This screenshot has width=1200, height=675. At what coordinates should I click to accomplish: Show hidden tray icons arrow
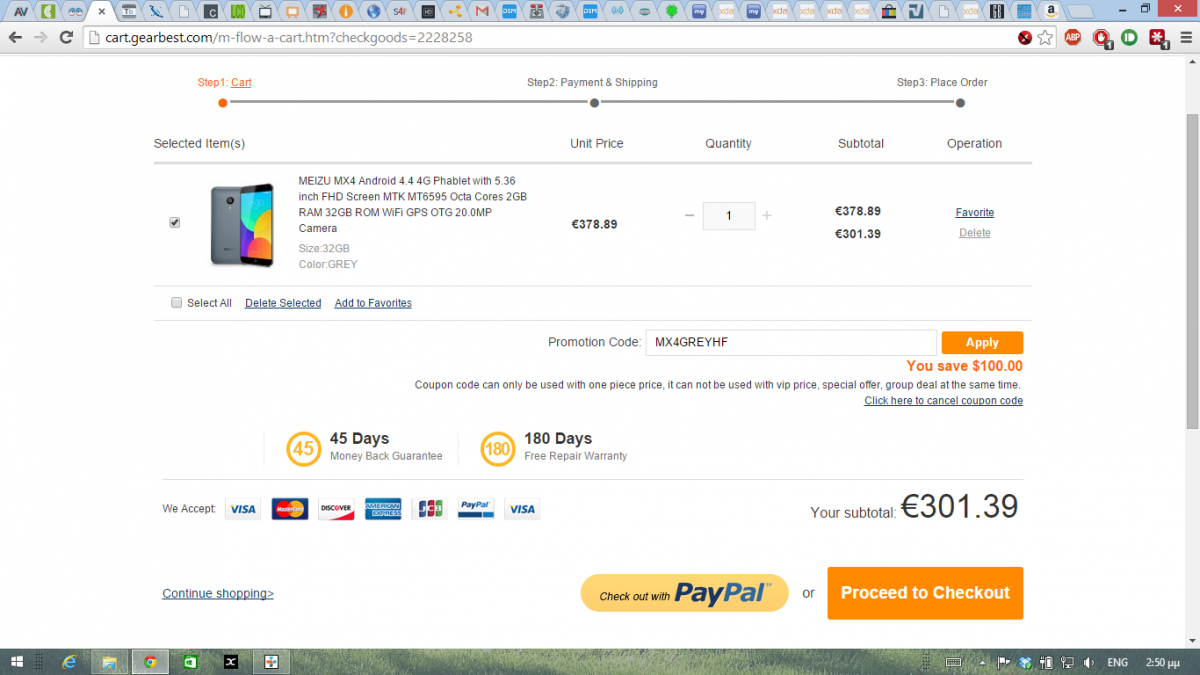pyautogui.click(x=984, y=662)
